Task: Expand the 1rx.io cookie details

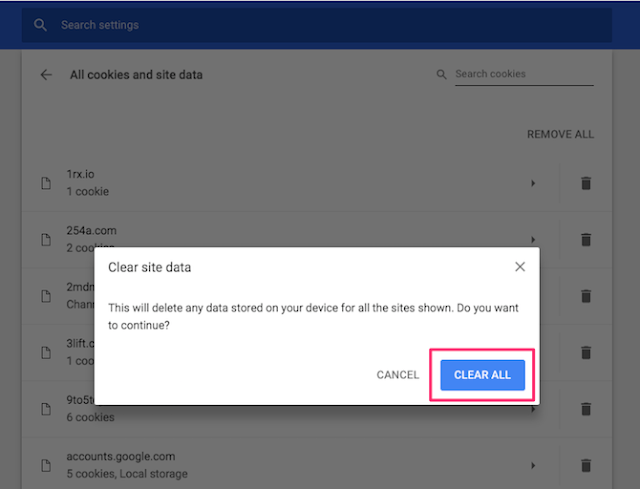Action: point(533,183)
